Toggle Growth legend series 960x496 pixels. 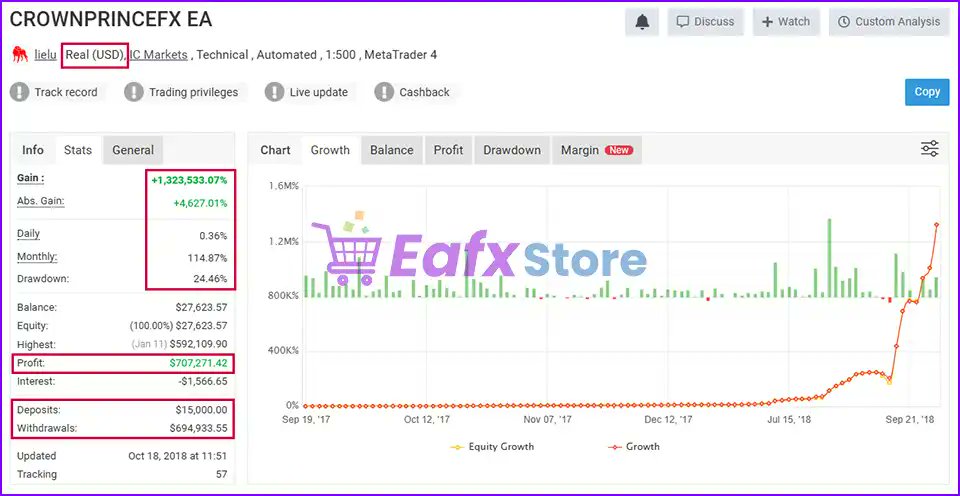pyautogui.click(x=634, y=447)
